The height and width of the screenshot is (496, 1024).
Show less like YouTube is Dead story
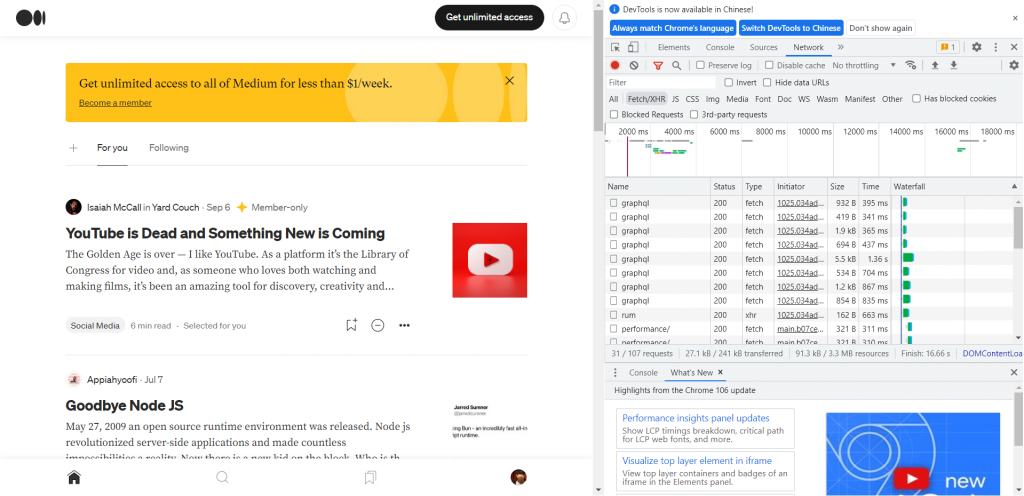click(x=377, y=325)
